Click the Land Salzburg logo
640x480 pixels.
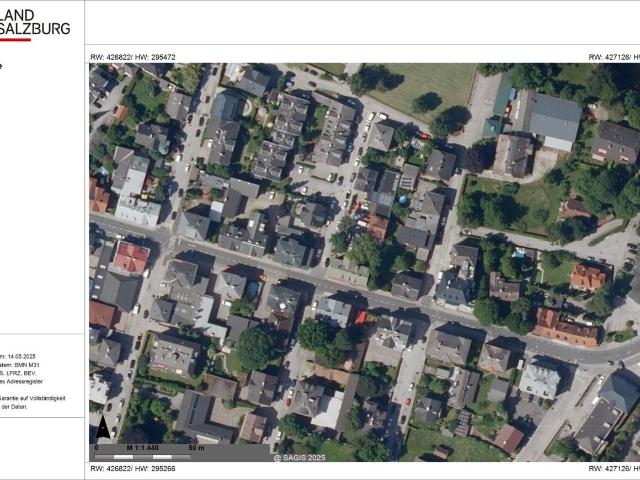(34, 24)
